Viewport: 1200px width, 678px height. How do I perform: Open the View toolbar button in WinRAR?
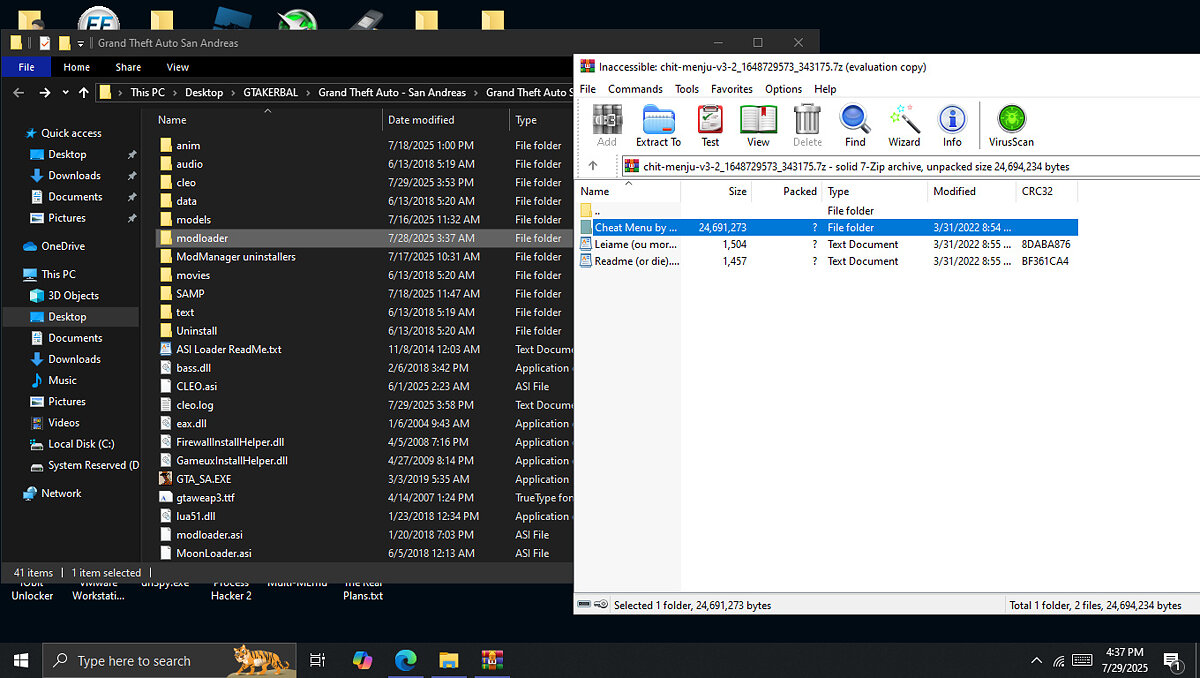(758, 125)
